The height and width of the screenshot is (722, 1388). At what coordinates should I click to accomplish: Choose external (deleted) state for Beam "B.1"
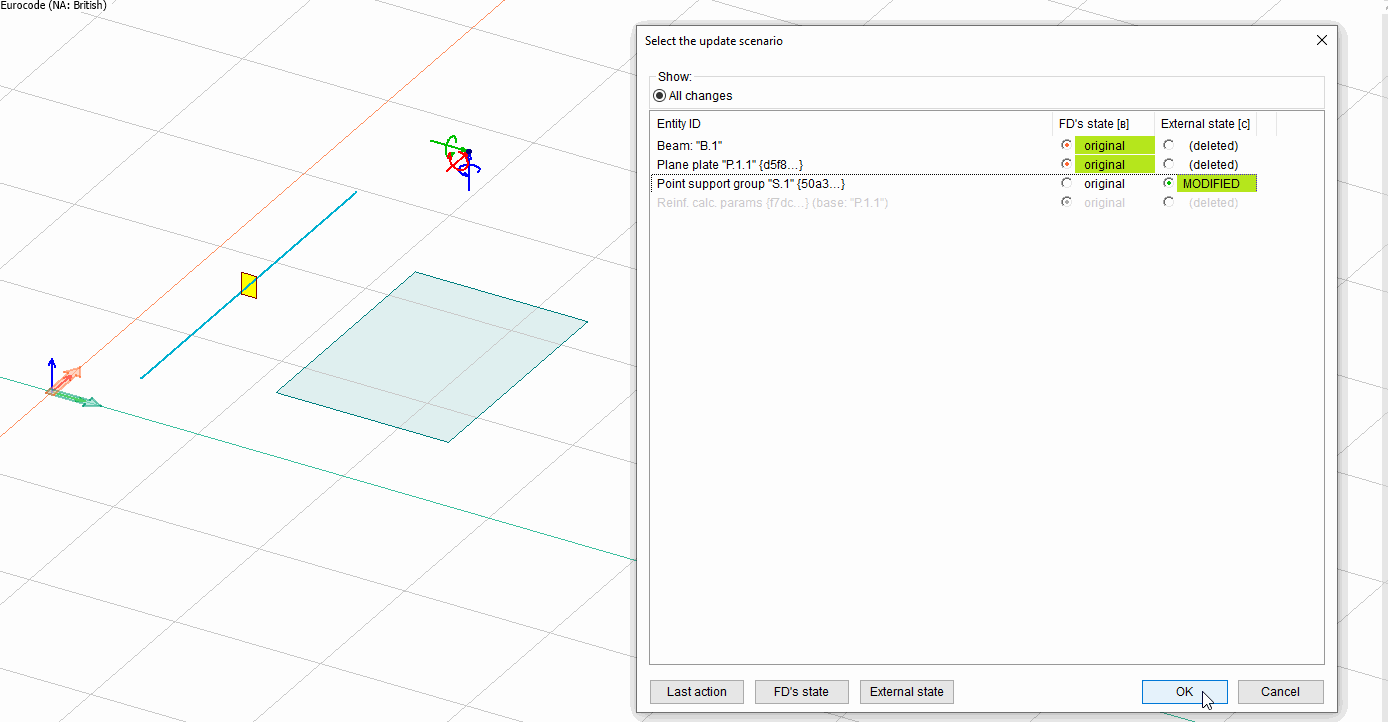click(1168, 145)
